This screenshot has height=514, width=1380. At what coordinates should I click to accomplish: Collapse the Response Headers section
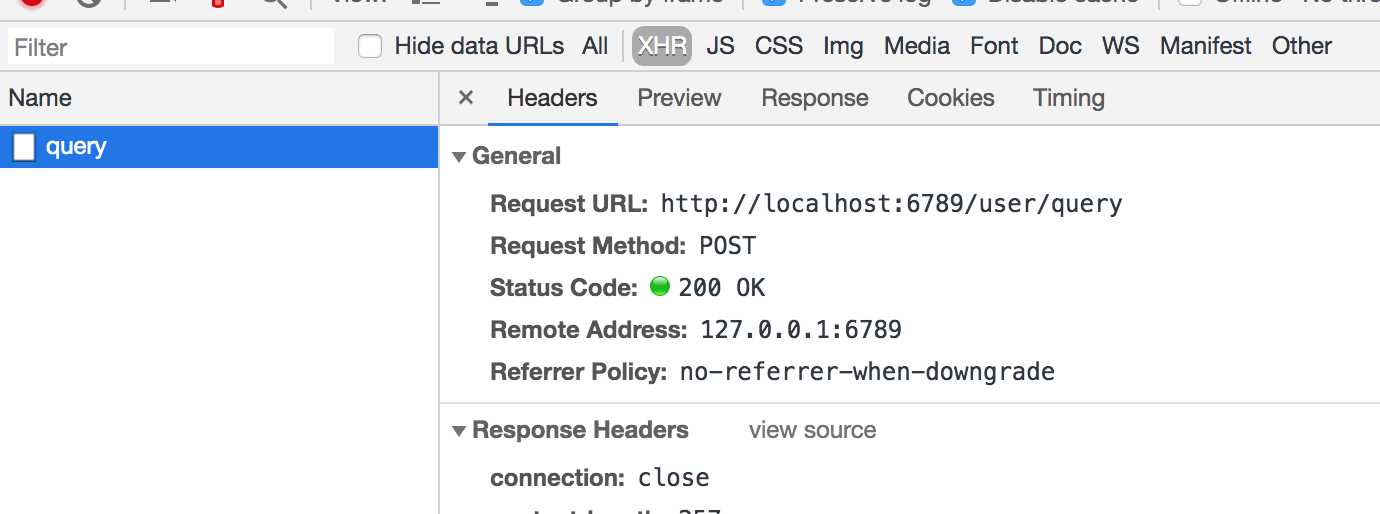click(459, 431)
